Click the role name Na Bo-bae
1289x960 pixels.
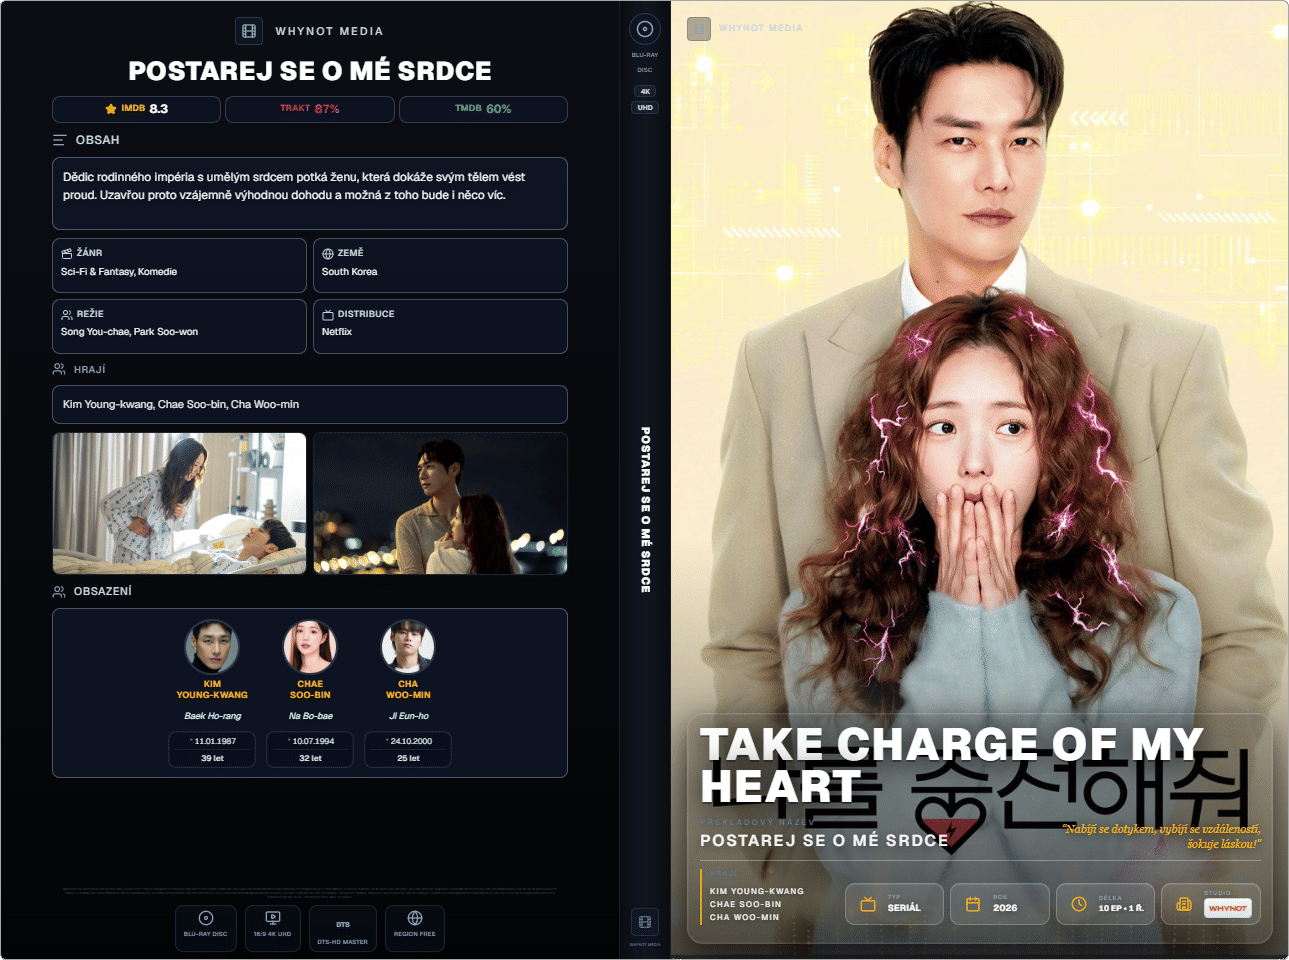point(310,716)
